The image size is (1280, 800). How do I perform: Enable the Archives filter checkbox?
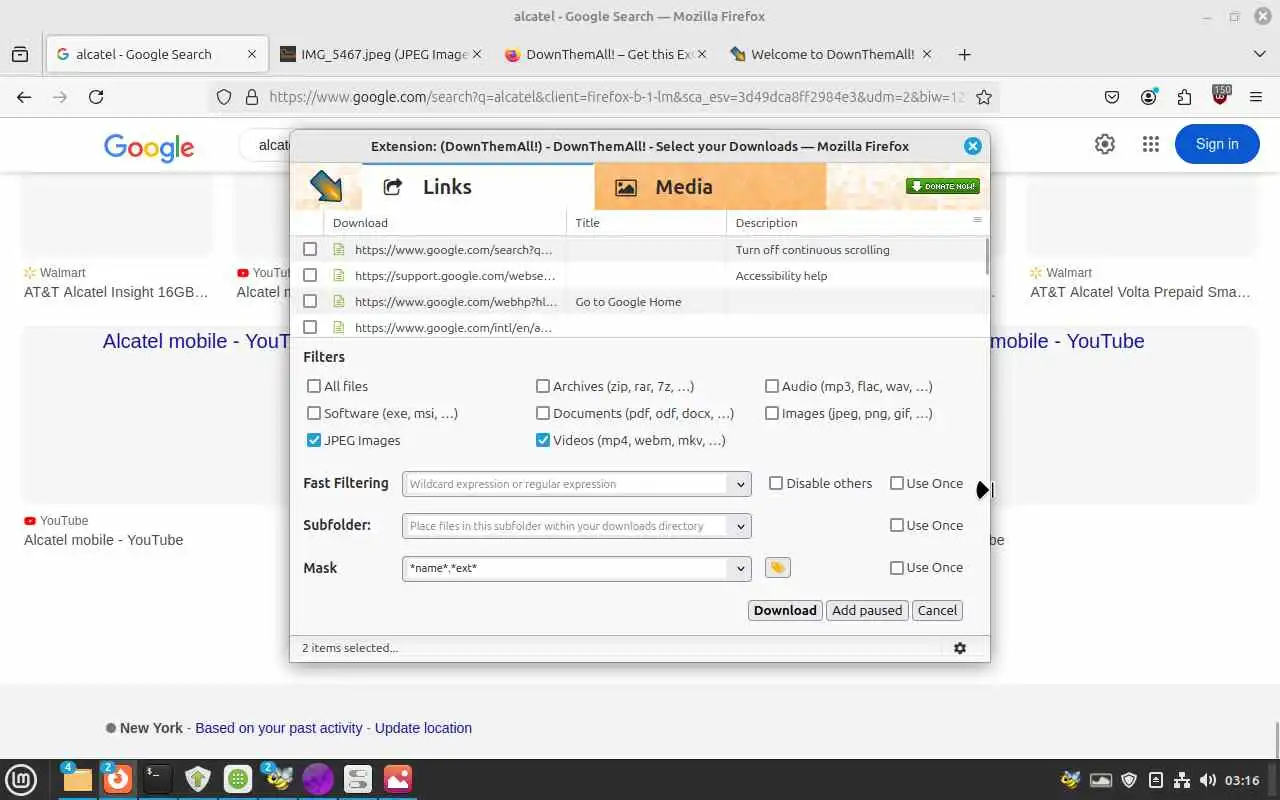pos(543,386)
